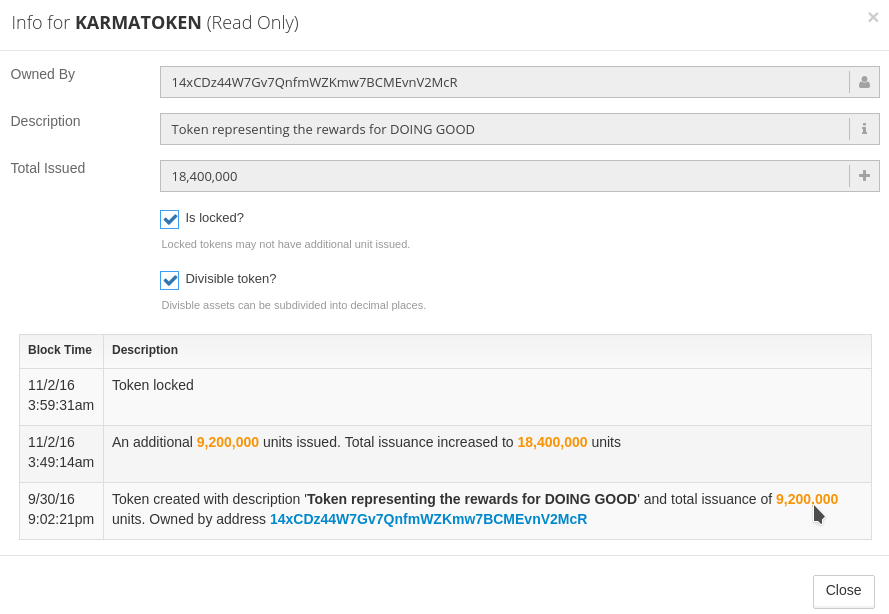The image size is (889, 614).
Task: Select the 9/30/16 token creation timestamp
Action: click(x=61, y=509)
